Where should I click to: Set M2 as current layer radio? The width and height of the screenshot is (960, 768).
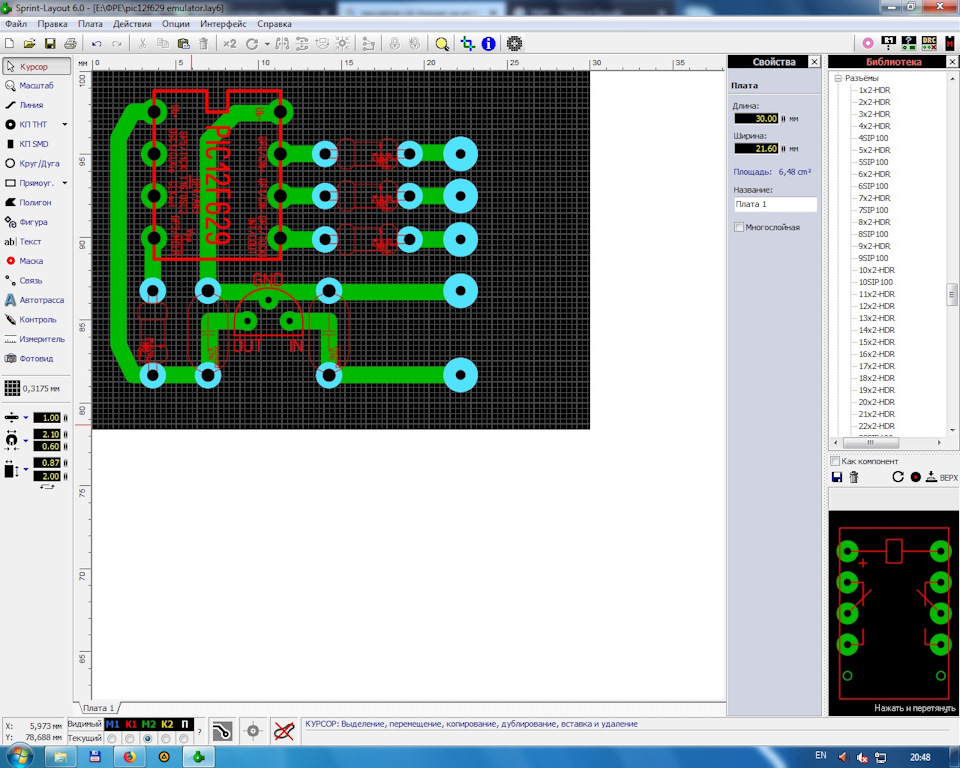click(148, 739)
